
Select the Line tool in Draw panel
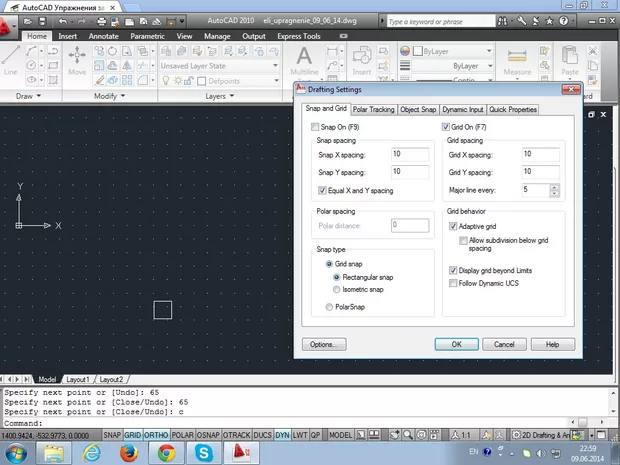(11, 60)
